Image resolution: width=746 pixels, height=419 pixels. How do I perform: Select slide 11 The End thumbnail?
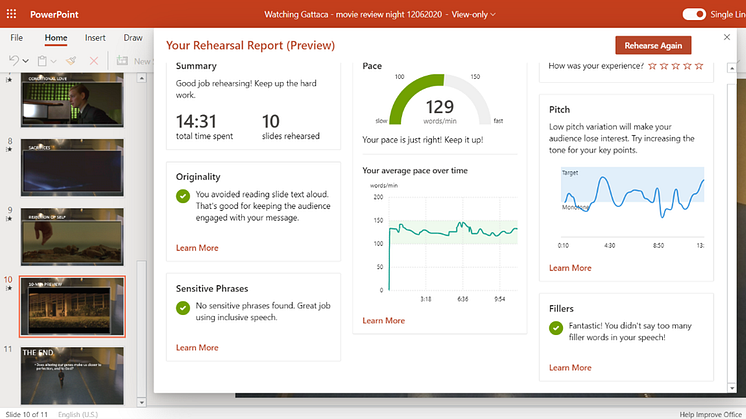tap(72, 374)
